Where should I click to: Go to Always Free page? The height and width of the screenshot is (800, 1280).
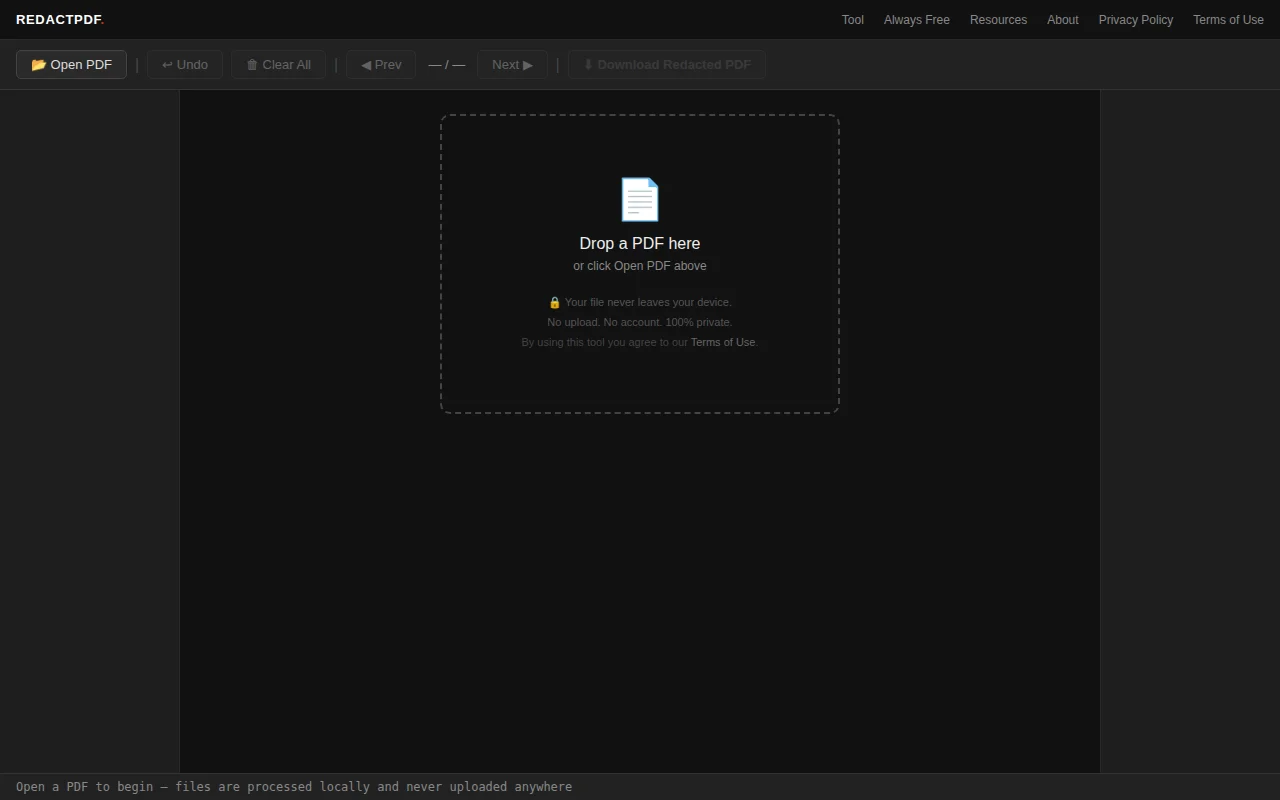tap(916, 20)
